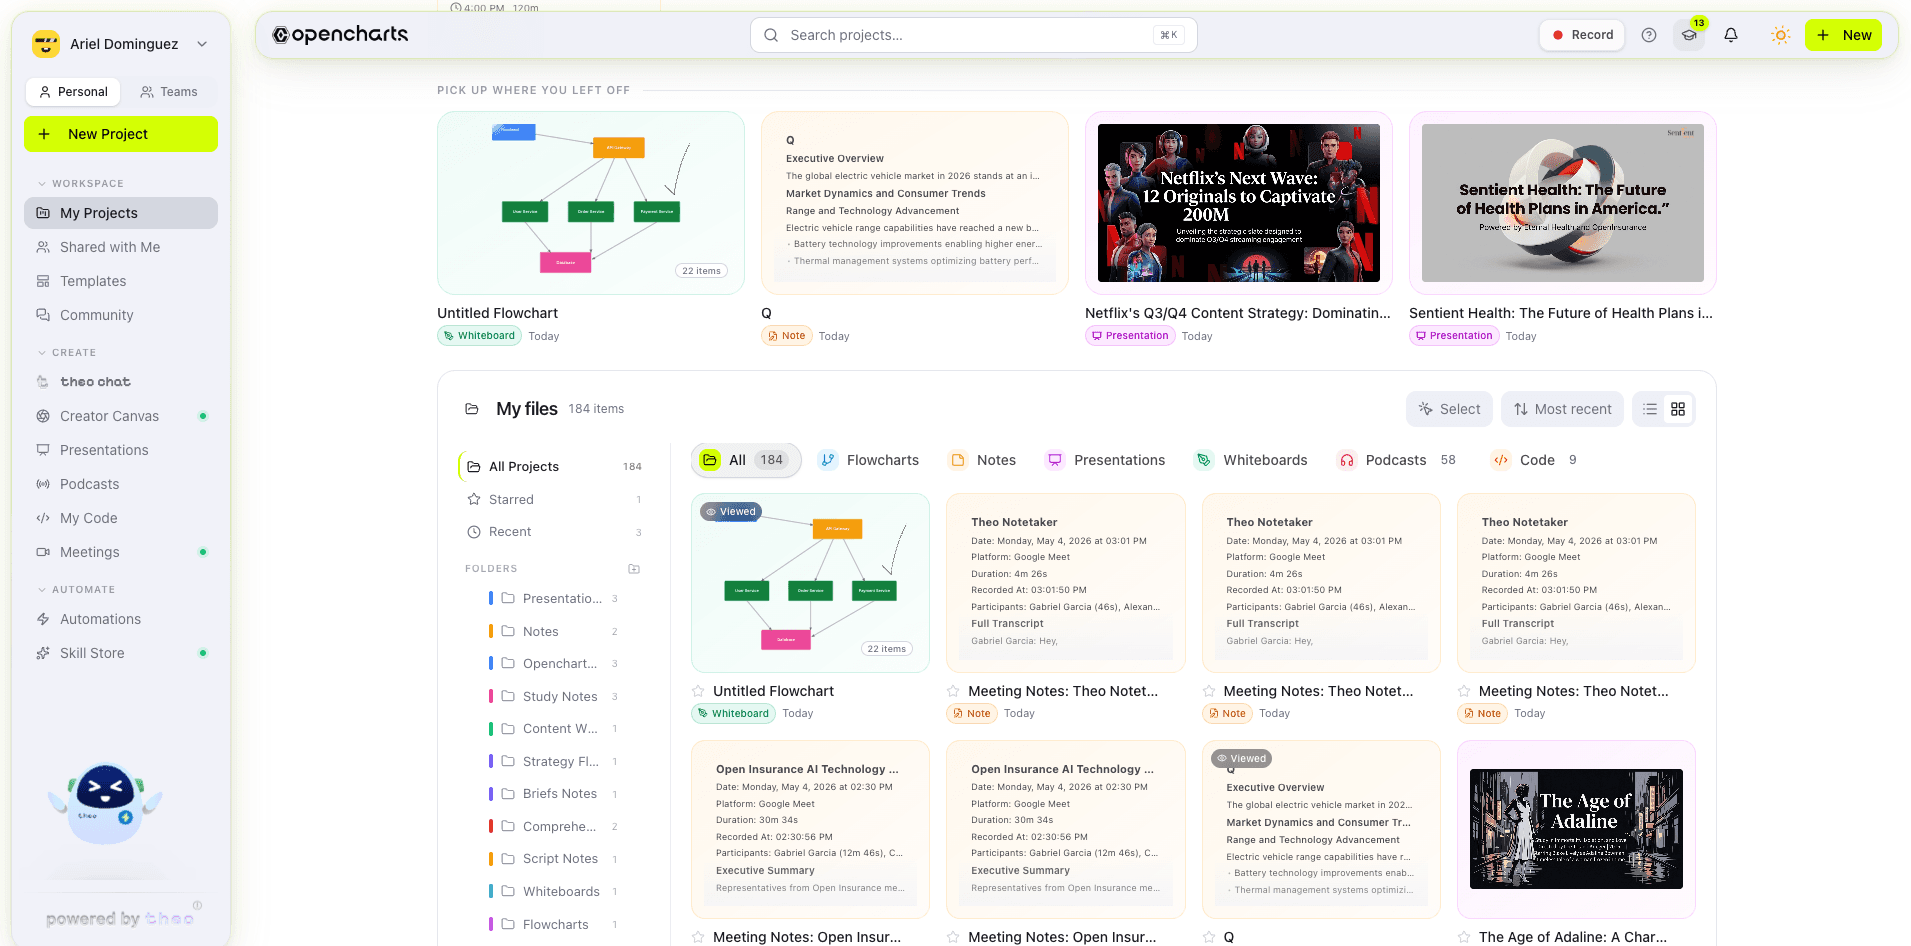Switch to the Personal workspace tab
1911x946 pixels.
[73, 92]
